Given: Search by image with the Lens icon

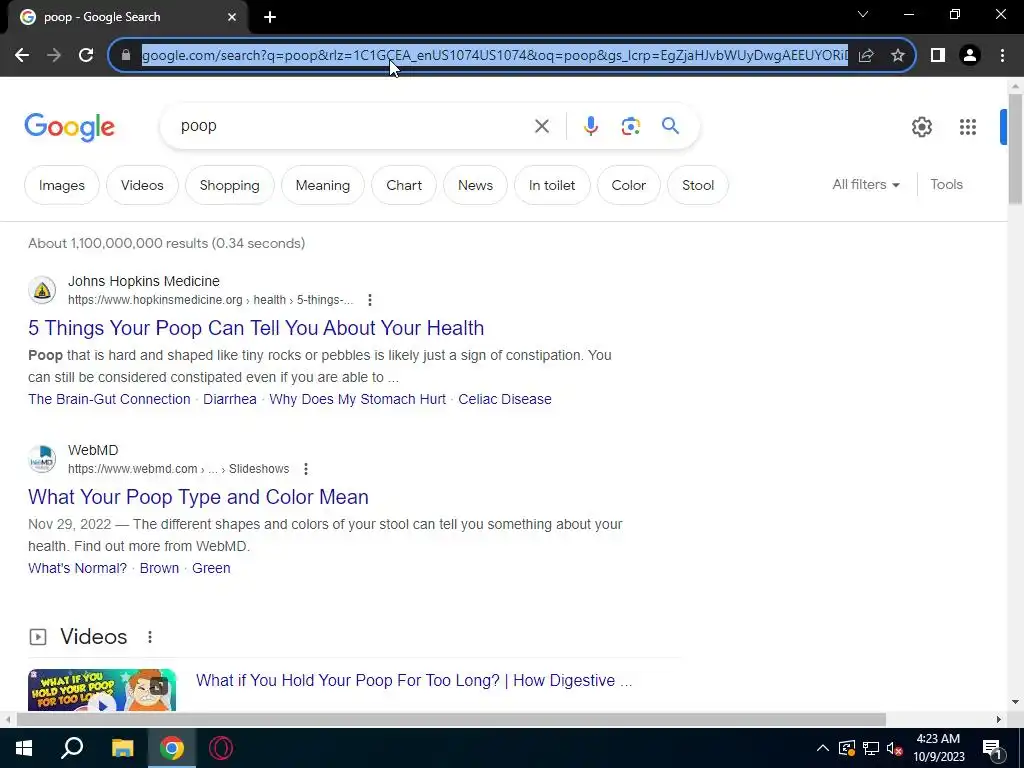Looking at the screenshot, I should (630, 126).
